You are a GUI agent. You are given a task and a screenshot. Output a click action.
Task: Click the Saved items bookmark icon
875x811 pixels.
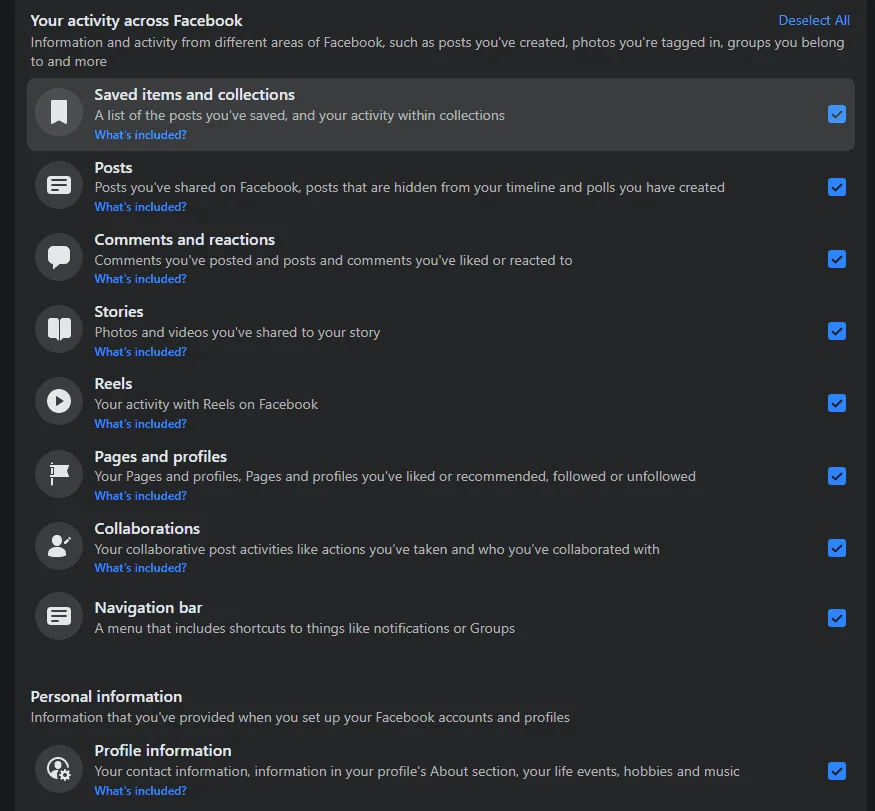(59, 112)
